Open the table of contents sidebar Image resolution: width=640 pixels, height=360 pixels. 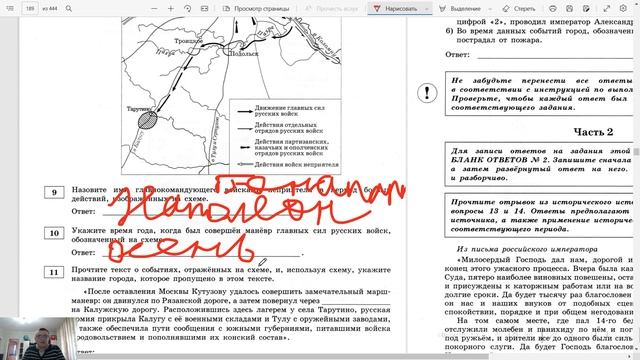[10, 8]
